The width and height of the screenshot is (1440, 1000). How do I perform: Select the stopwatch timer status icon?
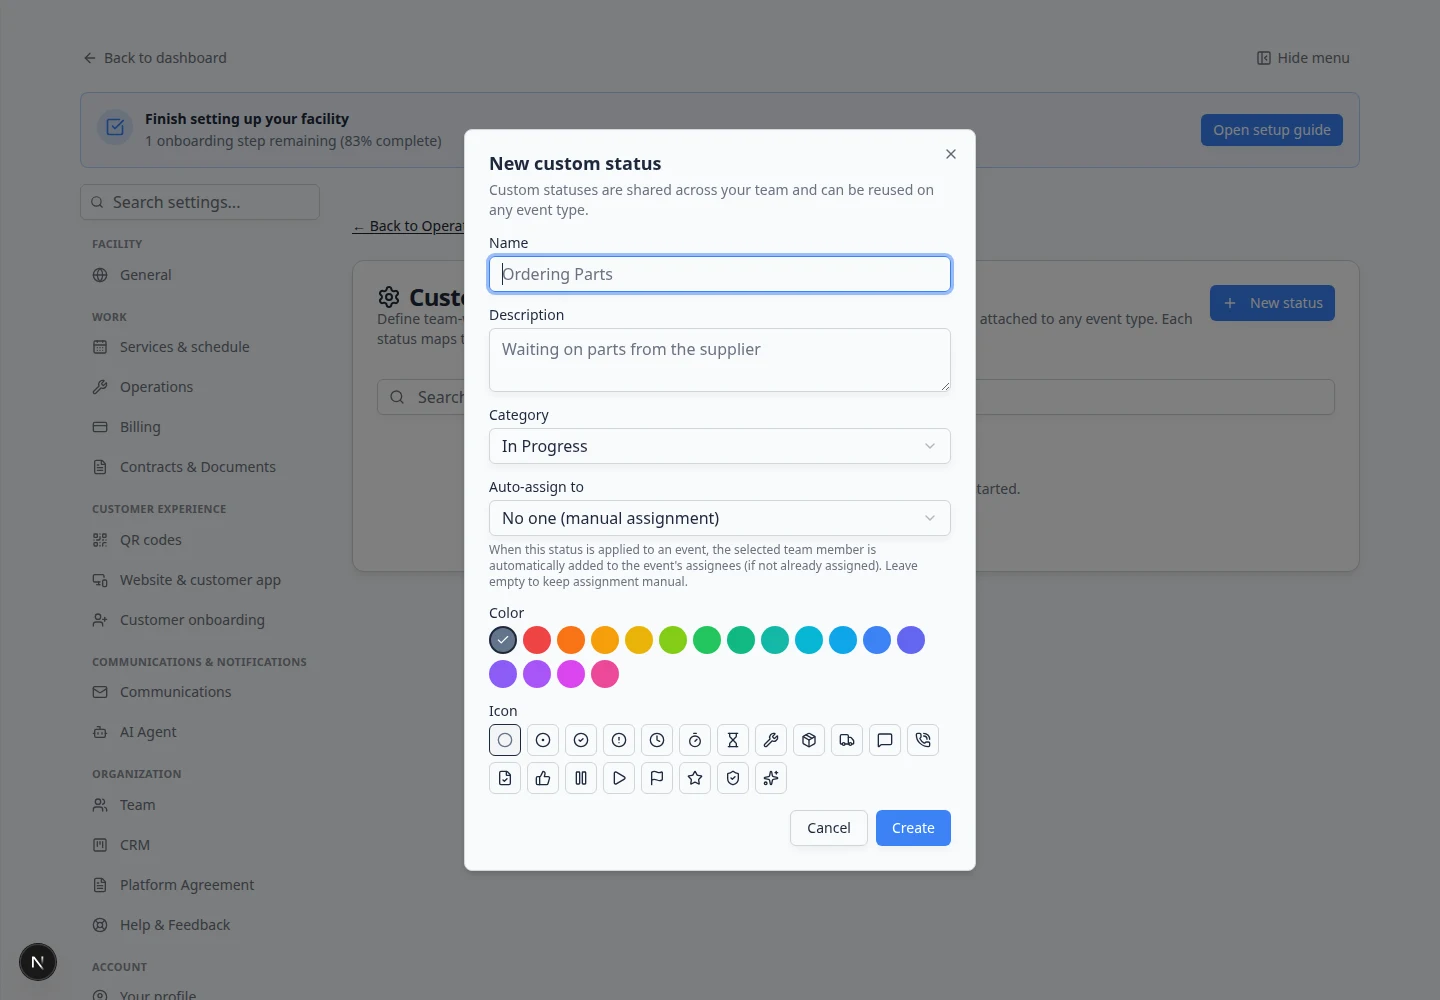tap(695, 740)
